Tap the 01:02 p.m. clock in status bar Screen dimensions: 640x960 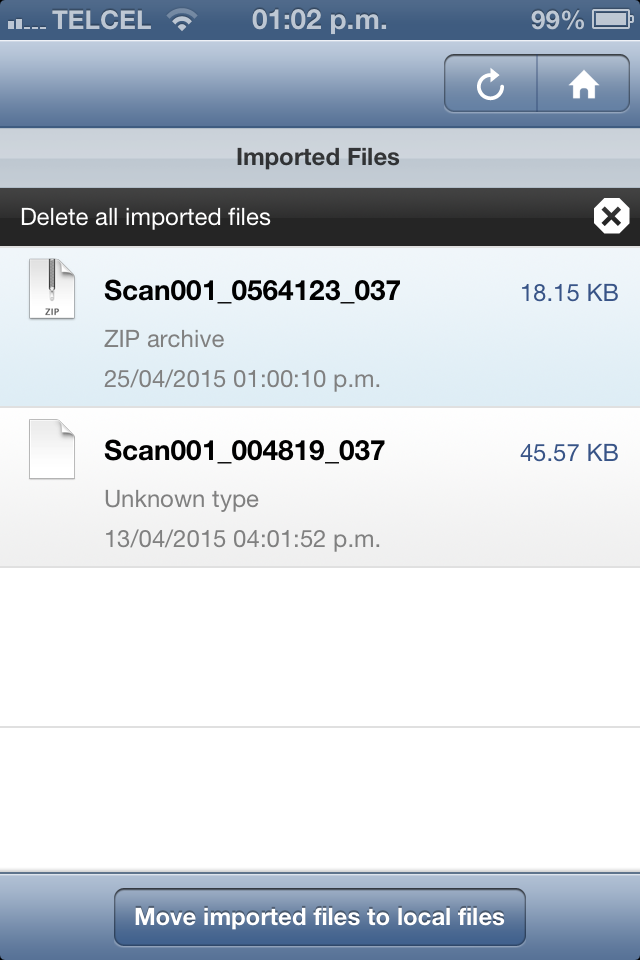tap(319, 19)
